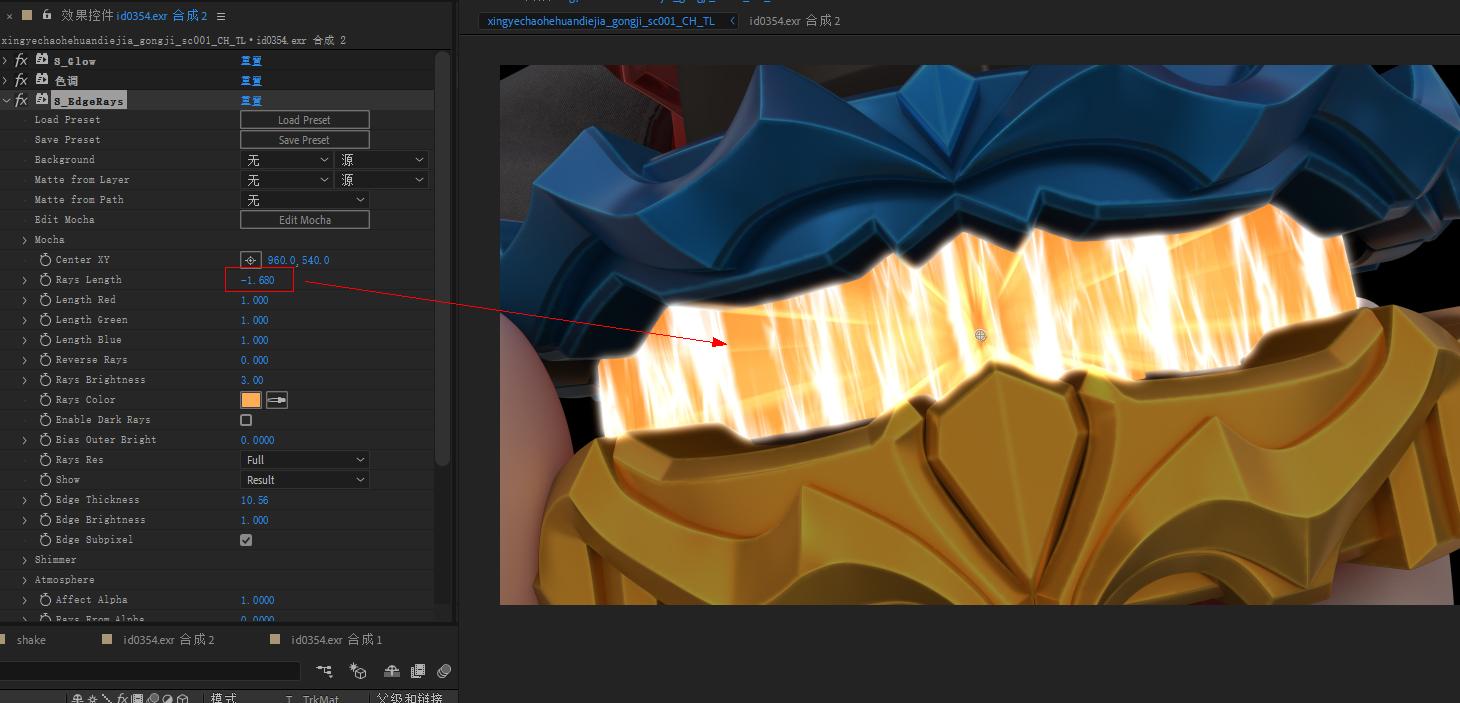The height and width of the screenshot is (703, 1460).
Task: Toggle stopwatch for Edge Subpixel
Action: point(45,540)
